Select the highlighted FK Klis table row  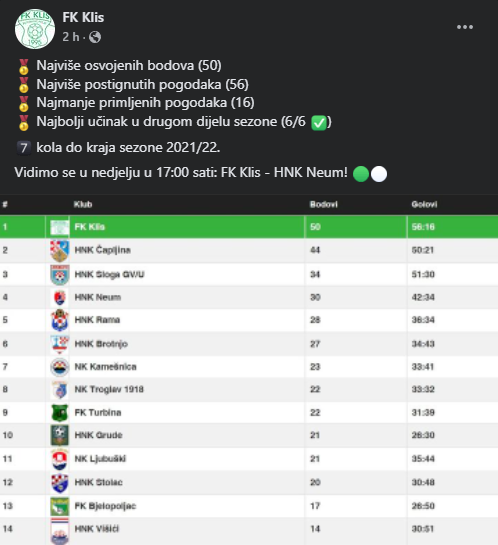pyautogui.click(x=249, y=227)
